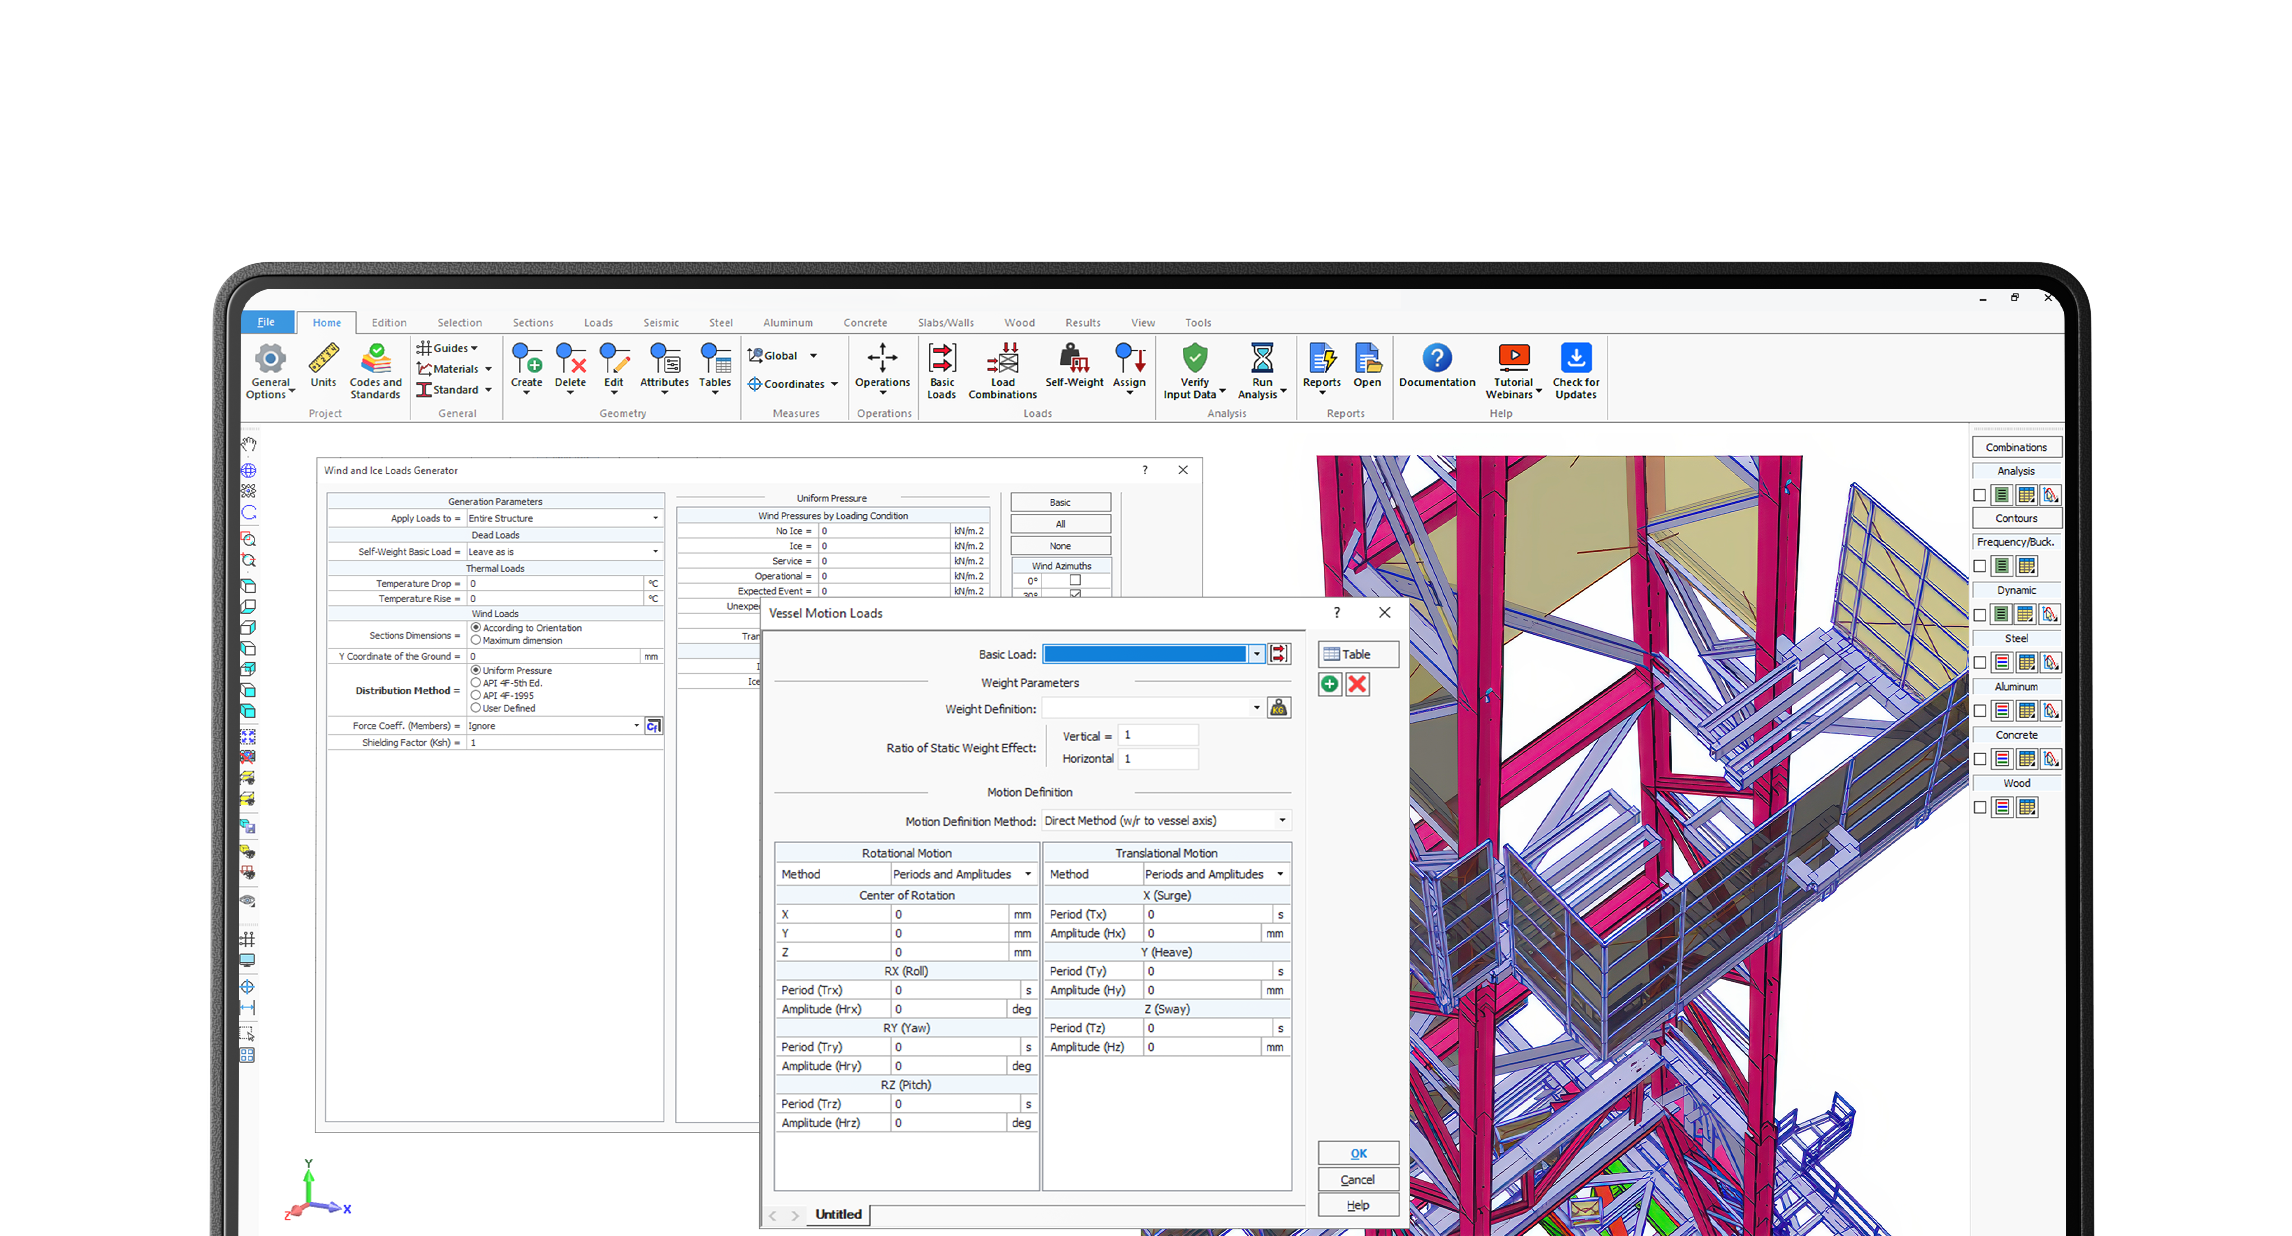
Task: Click Help in Vessel Motion Loads
Action: [x=1358, y=1206]
